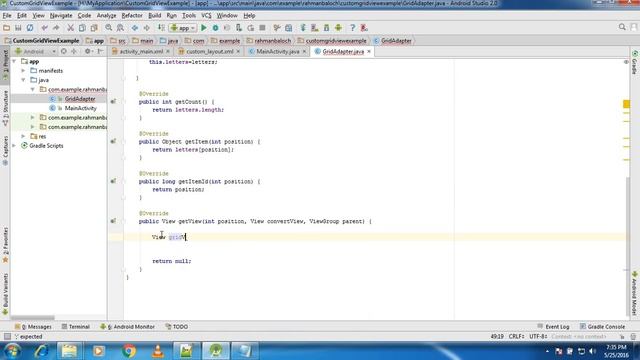
Task: Click the Find magnifier icon in the toolbar
Action: pos(109,28)
